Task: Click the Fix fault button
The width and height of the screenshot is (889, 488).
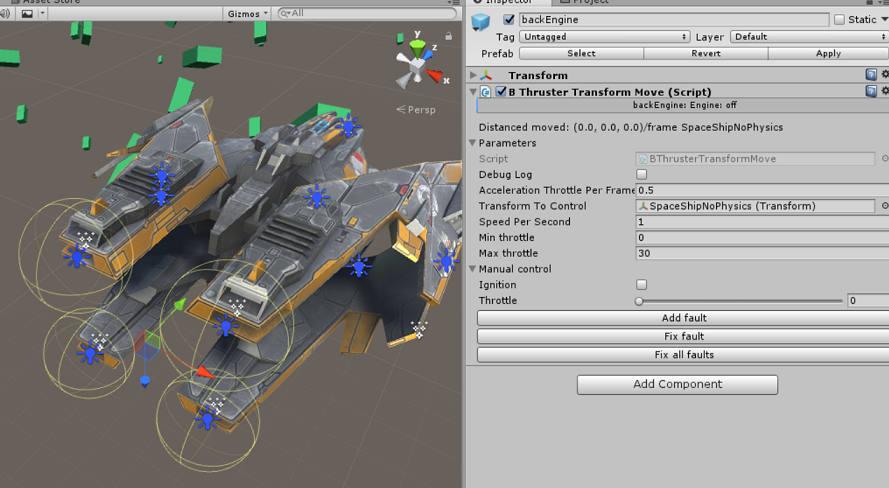Action: (x=683, y=337)
